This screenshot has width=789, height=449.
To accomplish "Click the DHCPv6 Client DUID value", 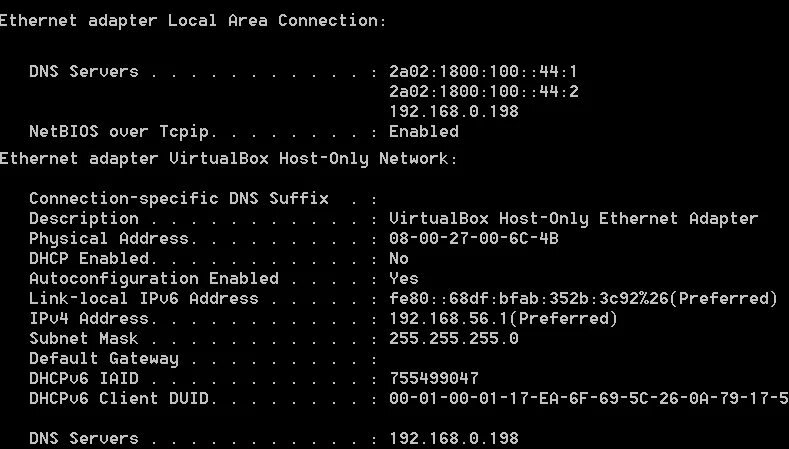I will coord(588,399).
